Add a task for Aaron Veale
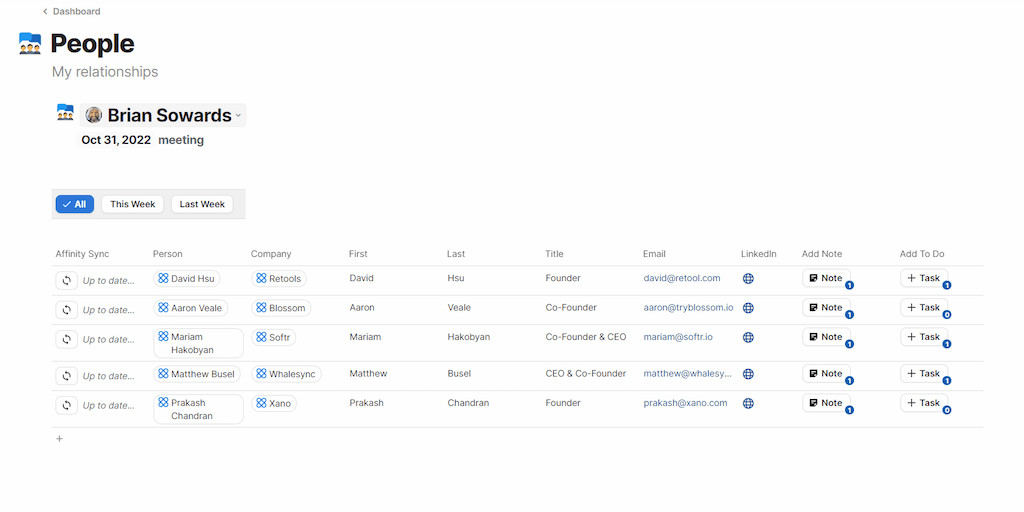The image size is (1024, 512). pyautogui.click(x=924, y=308)
